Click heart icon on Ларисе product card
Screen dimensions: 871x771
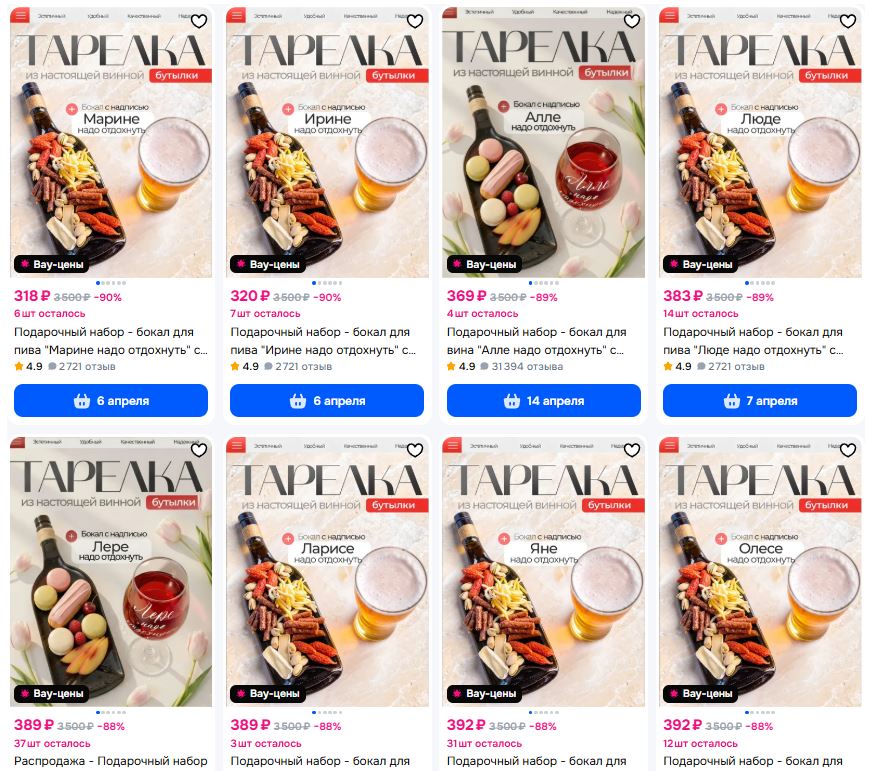415,450
